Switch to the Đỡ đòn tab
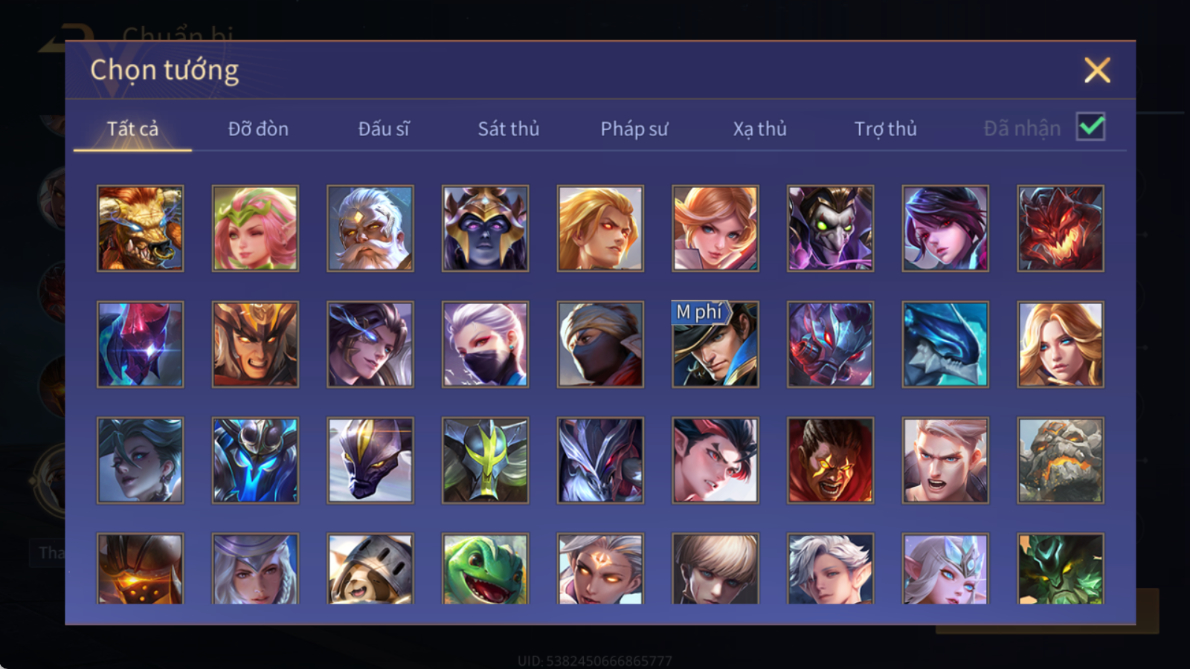This screenshot has width=1190, height=669. [x=258, y=129]
